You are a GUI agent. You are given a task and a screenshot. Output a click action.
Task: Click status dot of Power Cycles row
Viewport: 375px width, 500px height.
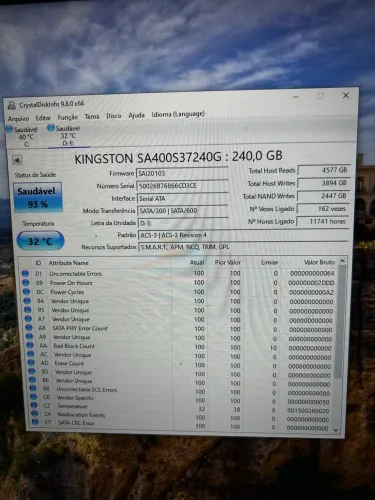pos(27,292)
